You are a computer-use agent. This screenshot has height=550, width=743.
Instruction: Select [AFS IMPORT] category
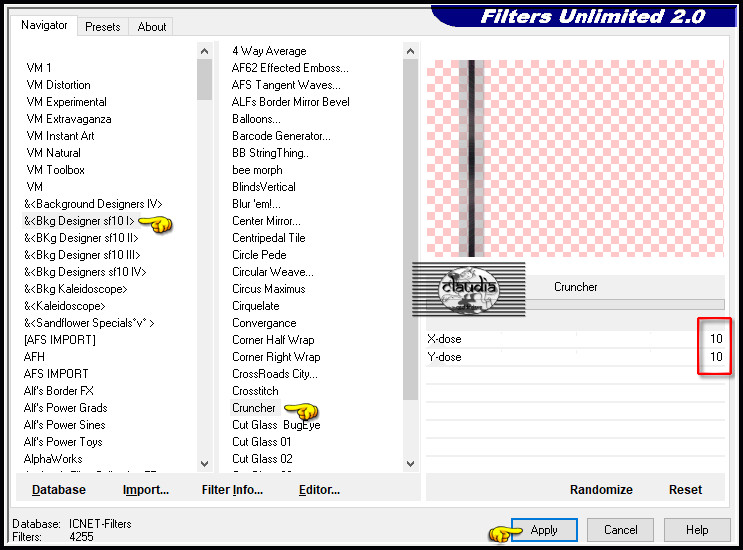[60, 340]
